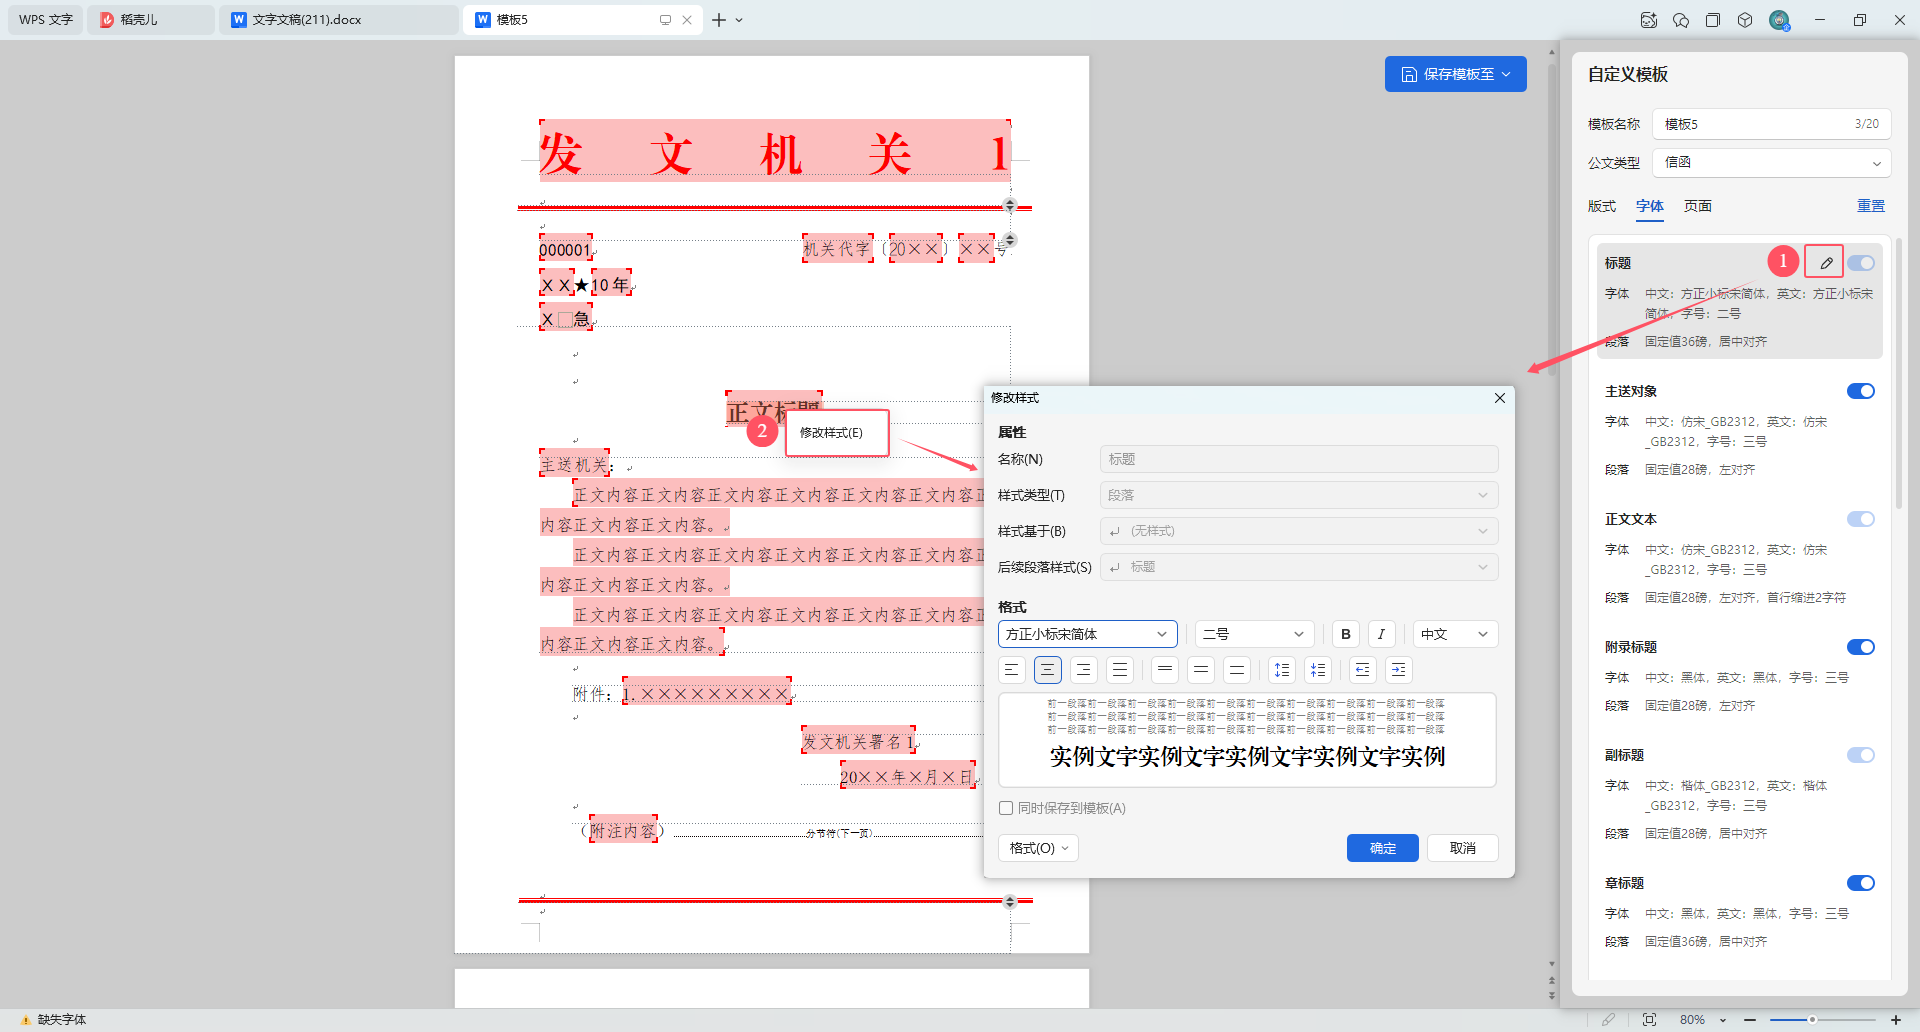Click the pencil edit icon for 标题
The height and width of the screenshot is (1032, 1920).
(x=1825, y=262)
